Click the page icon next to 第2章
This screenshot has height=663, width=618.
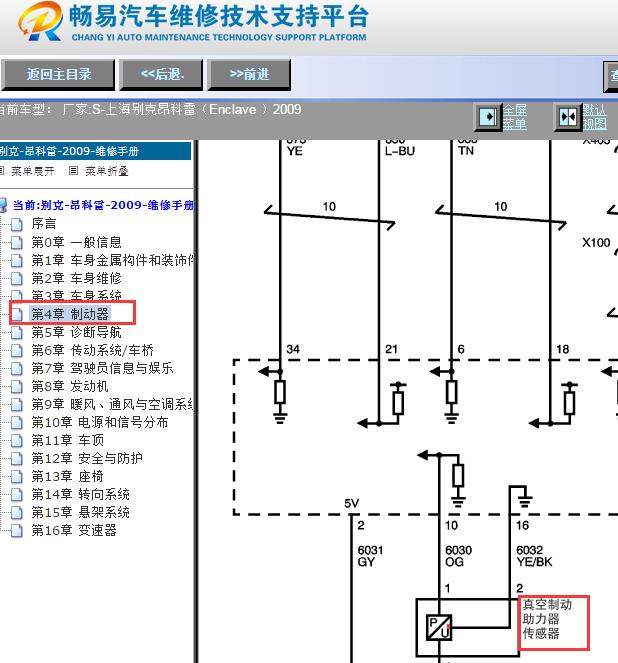tap(16, 279)
